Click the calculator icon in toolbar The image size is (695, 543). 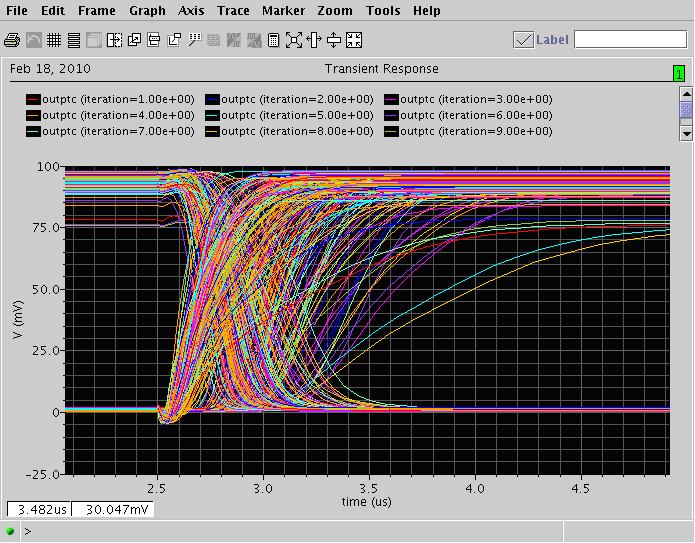pos(273,40)
